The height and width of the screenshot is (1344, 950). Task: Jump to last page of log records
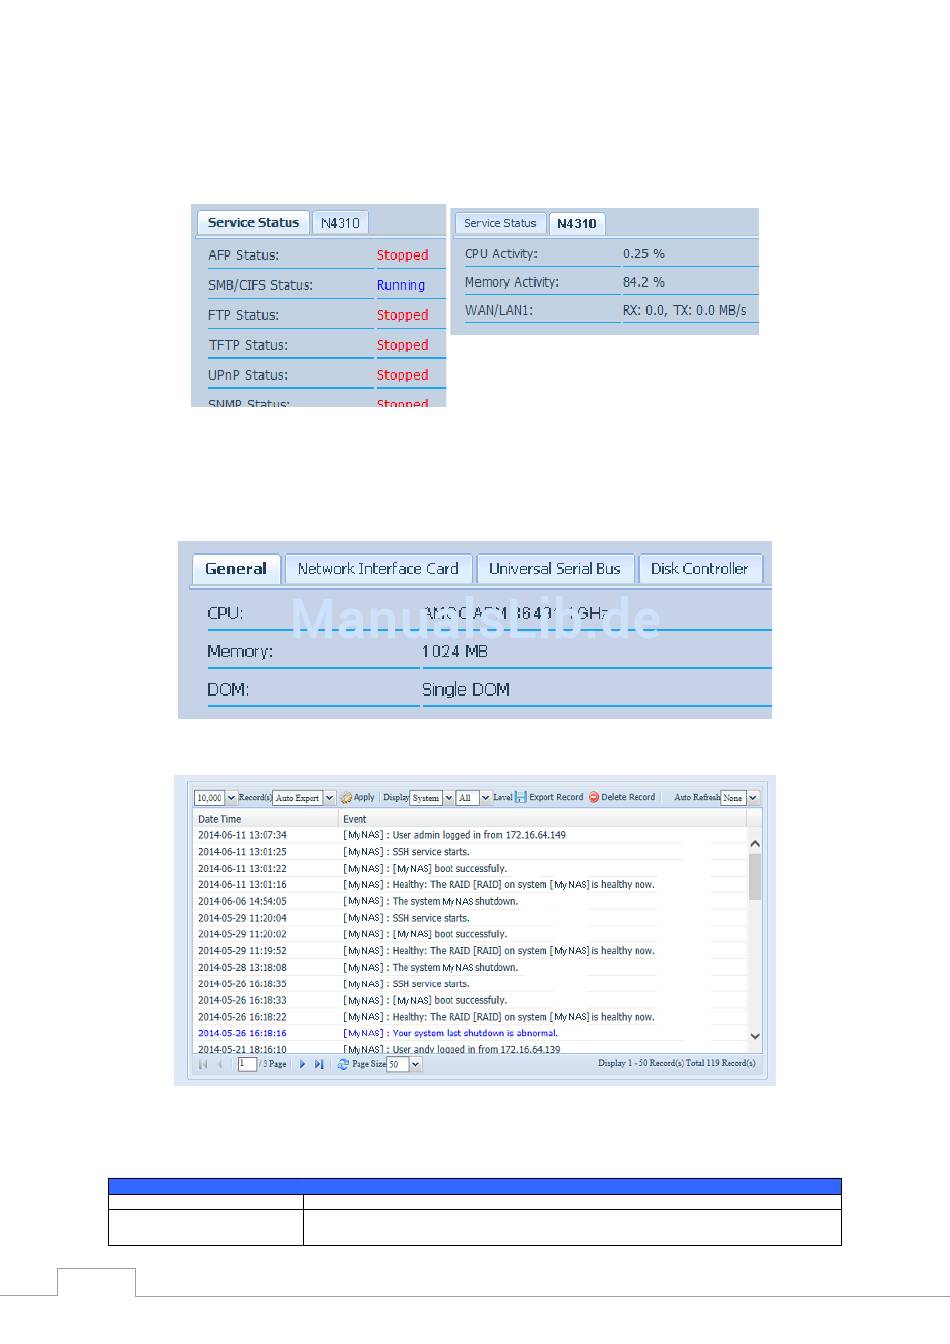tap(319, 1064)
